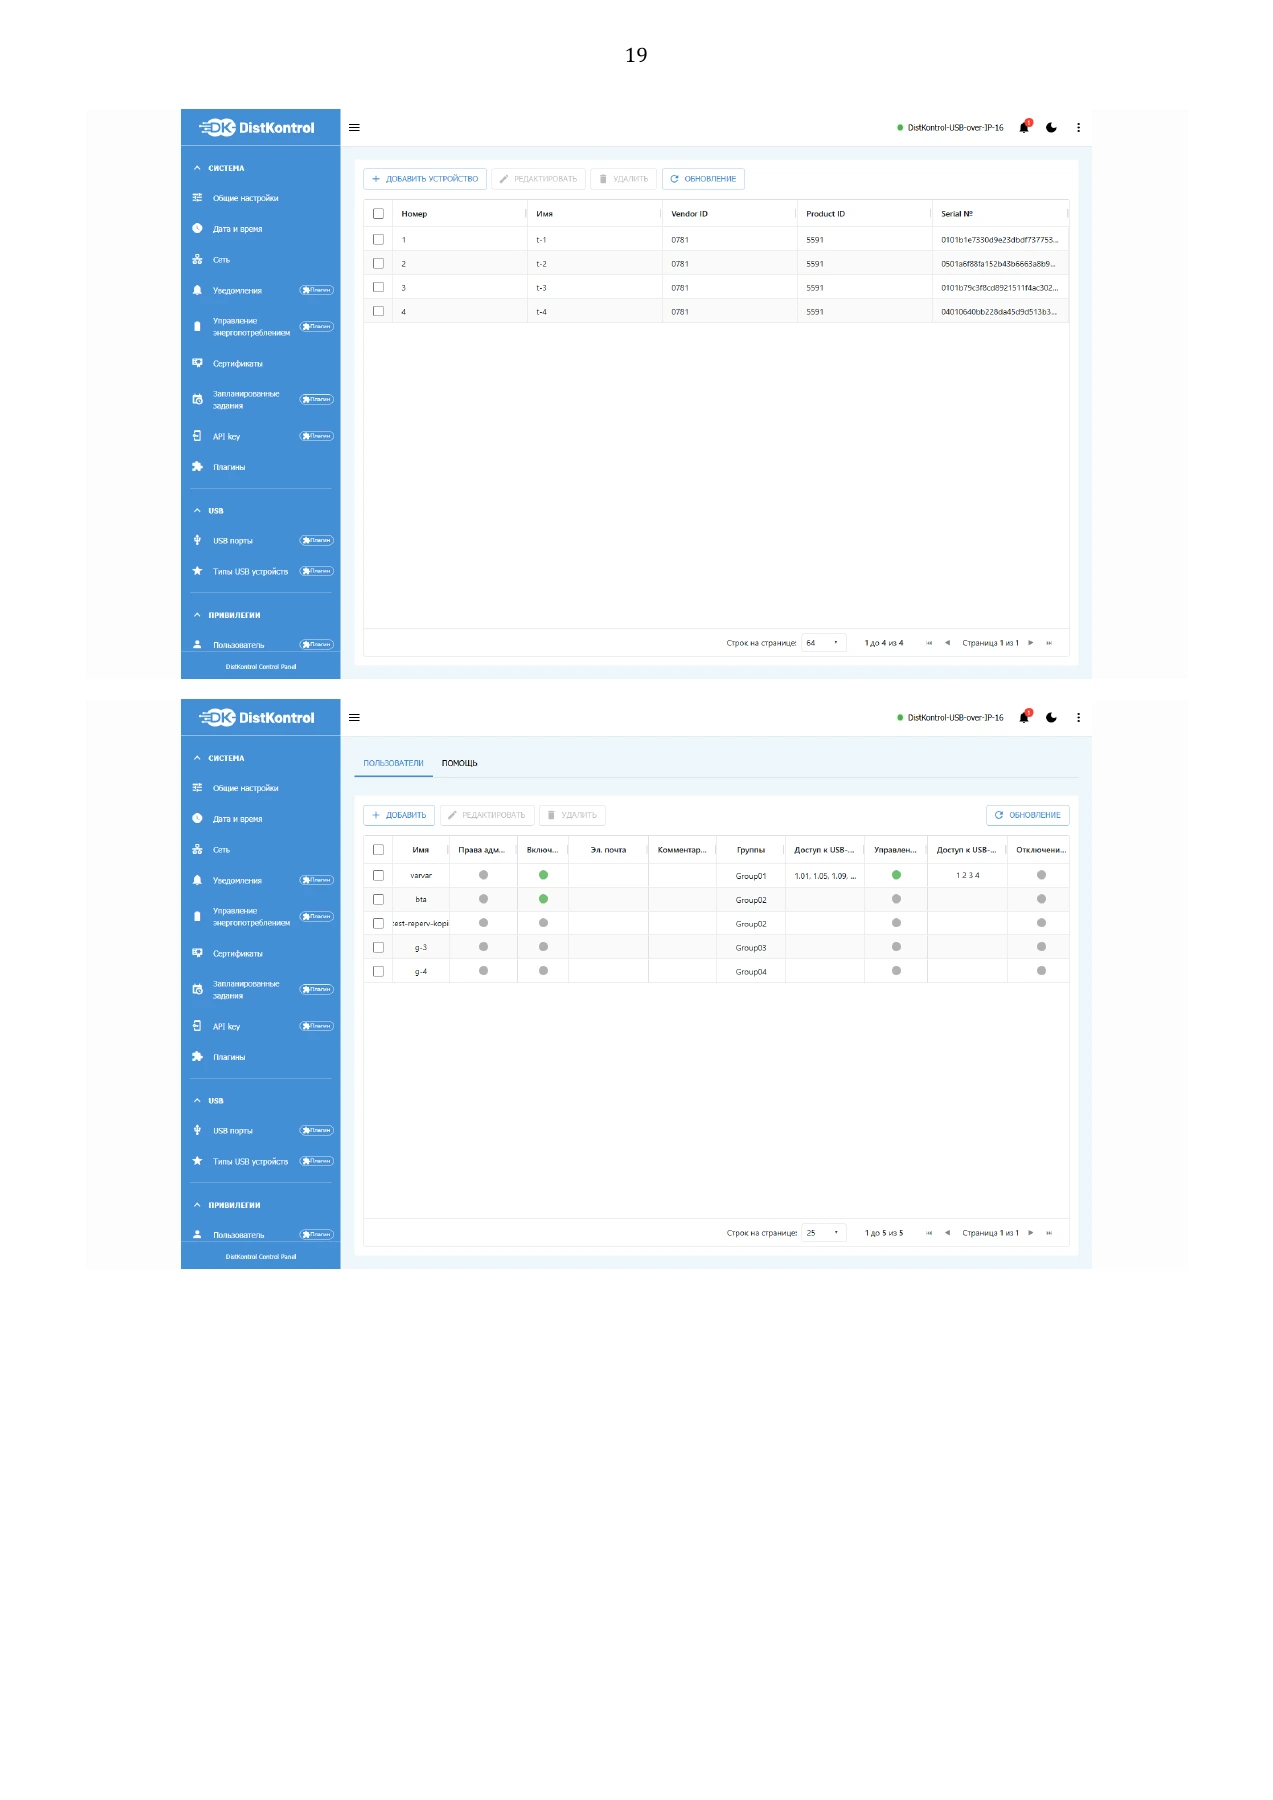This screenshot has width=1273, height=1800.
Task: Open rows-per-page dropdown showing 64
Action: pyautogui.click(x=824, y=643)
